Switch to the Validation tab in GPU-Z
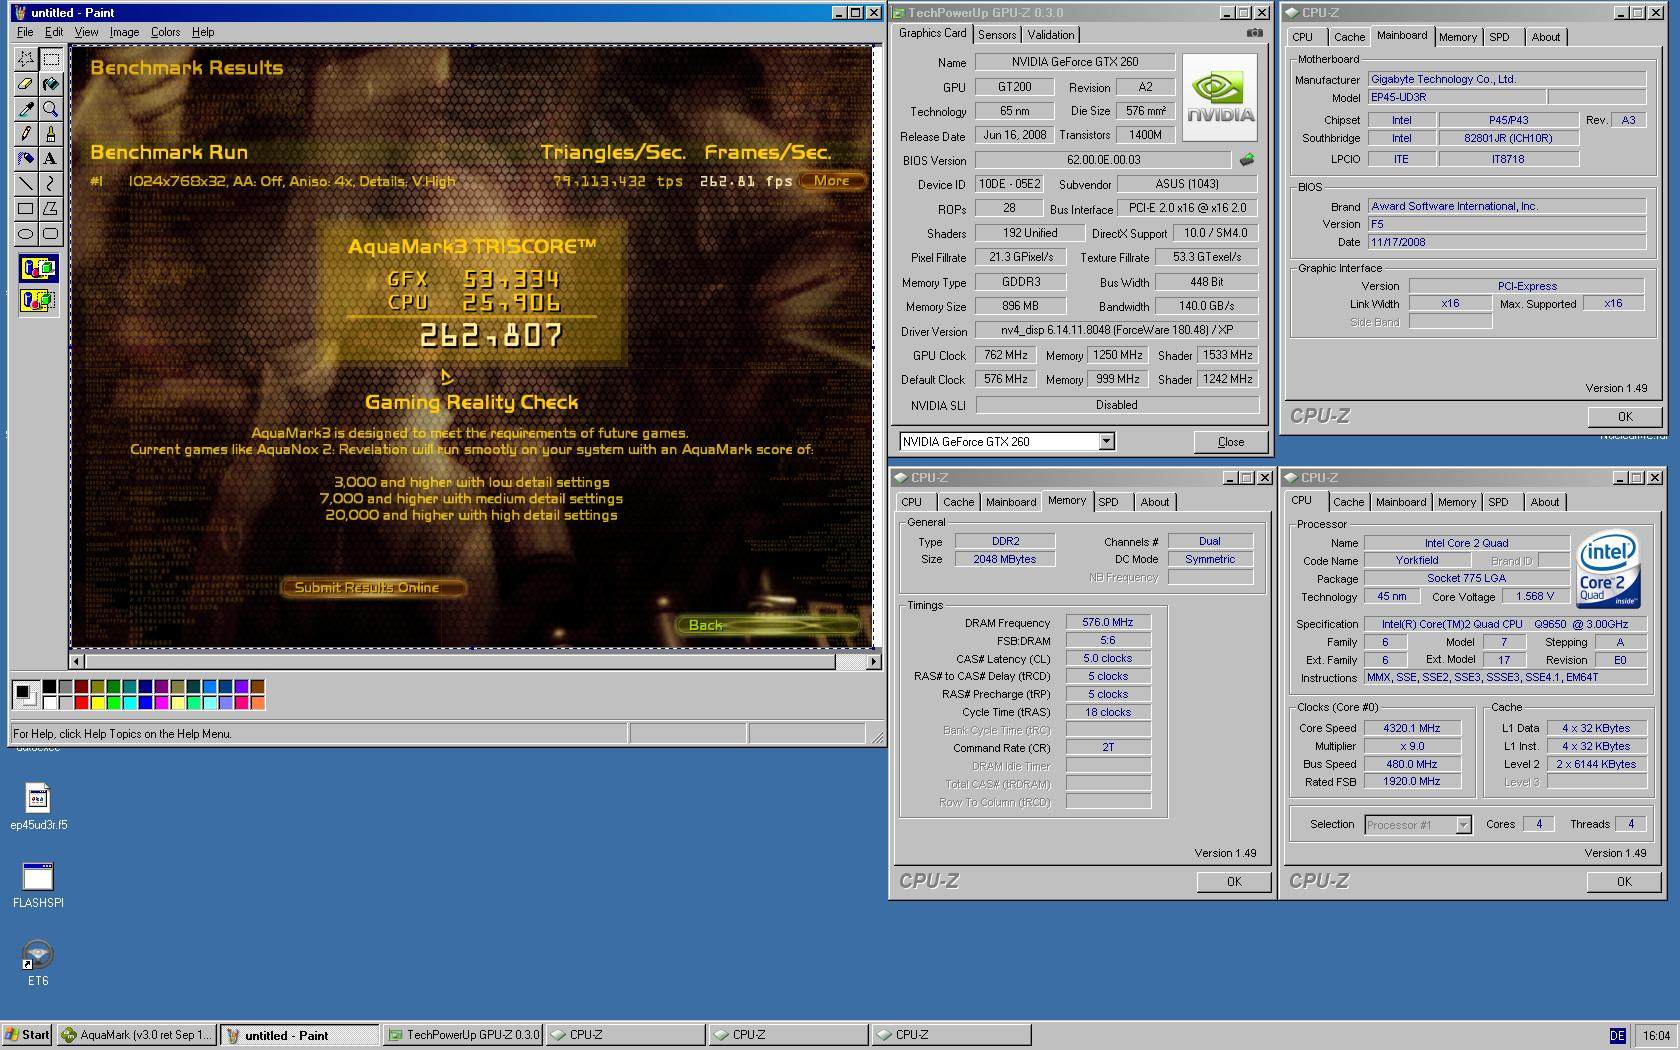The width and height of the screenshot is (1680, 1050). [x=1051, y=35]
